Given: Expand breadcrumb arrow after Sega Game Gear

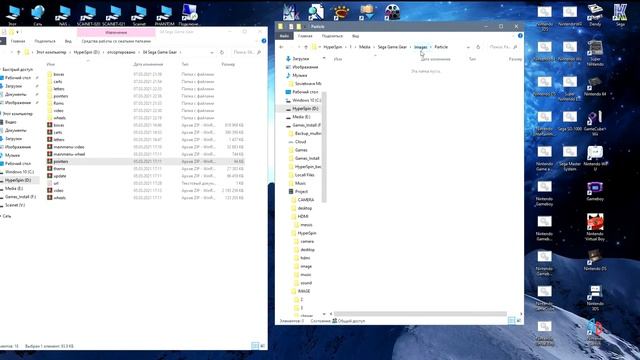Looking at the screenshot, I should pyautogui.click(x=410, y=47).
